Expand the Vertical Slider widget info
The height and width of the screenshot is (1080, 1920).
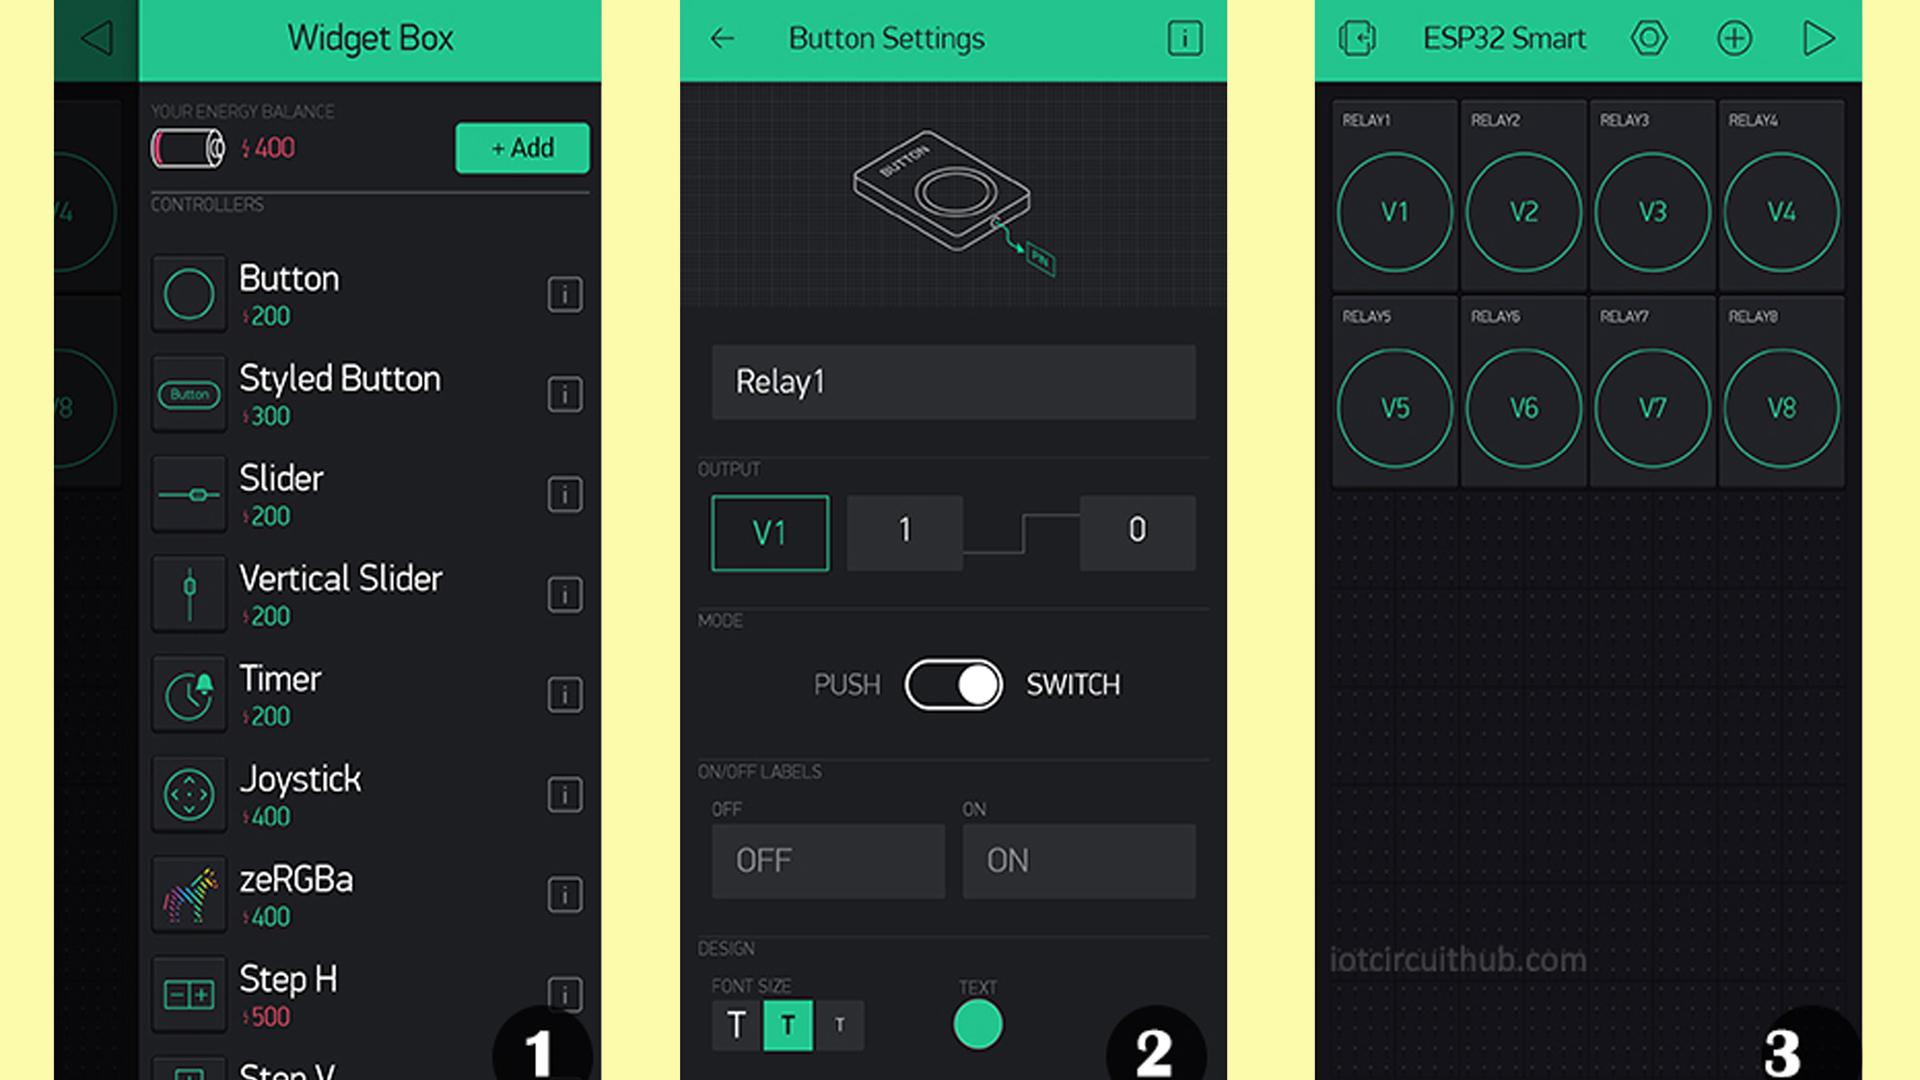pos(562,595)
